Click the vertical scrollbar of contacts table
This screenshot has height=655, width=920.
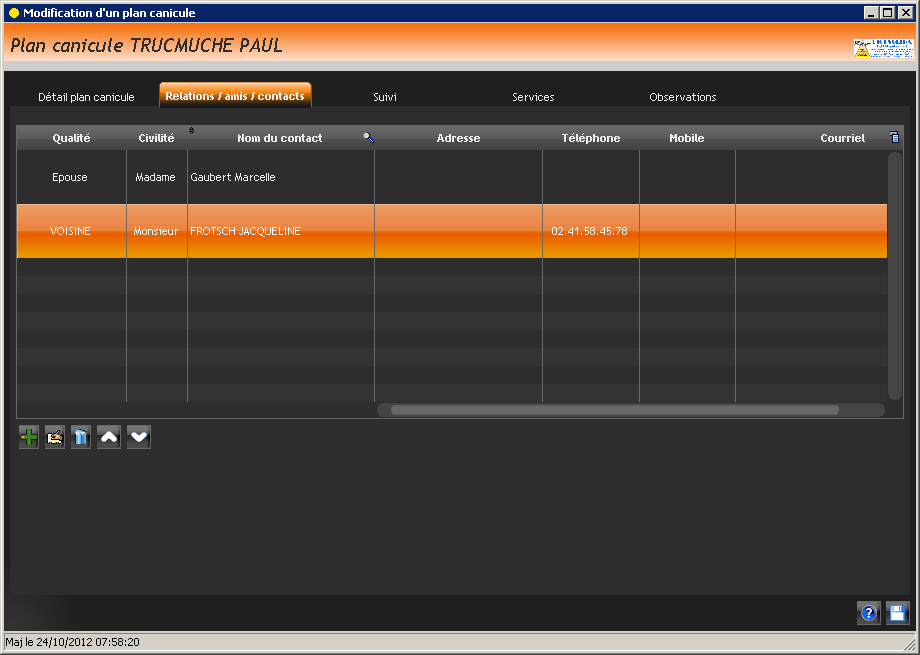click(x=894, y=270)
